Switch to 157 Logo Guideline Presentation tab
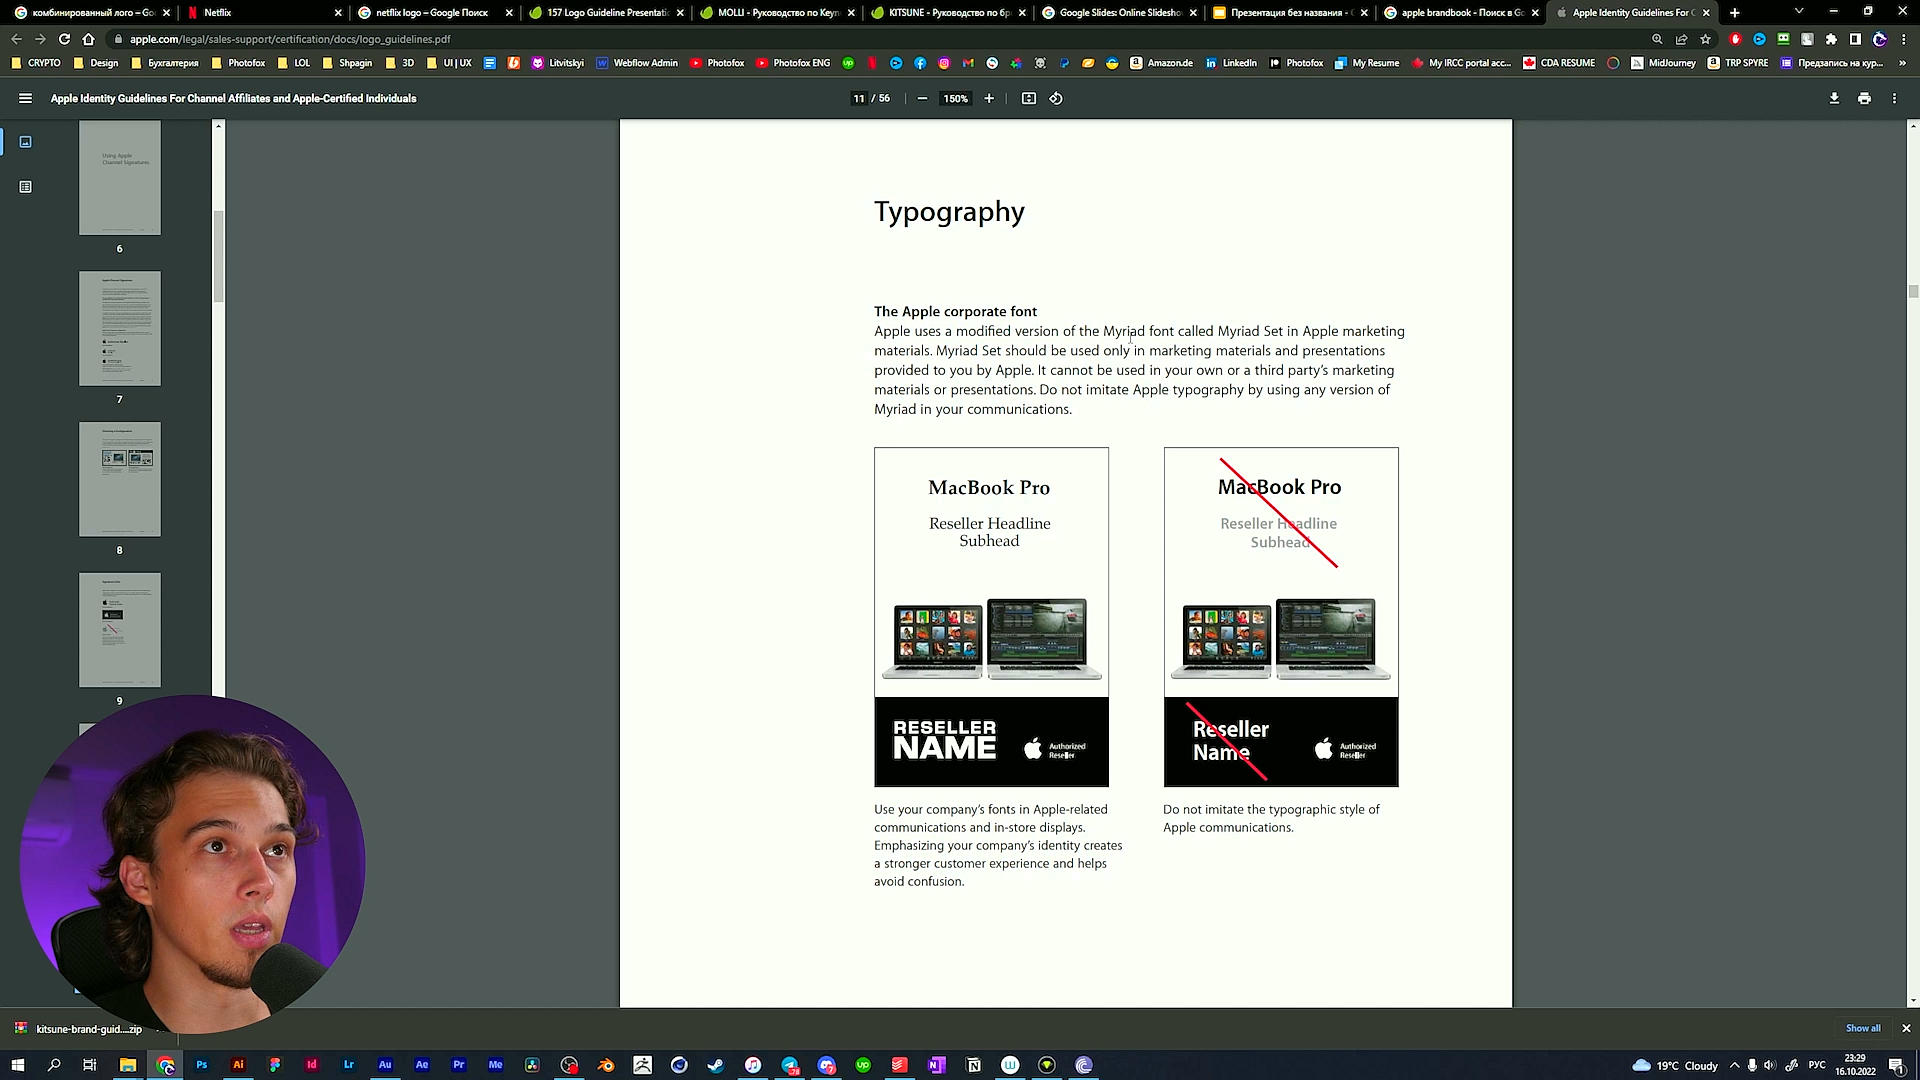Screen dimensions: 1920x1080 tap(604, 13)
